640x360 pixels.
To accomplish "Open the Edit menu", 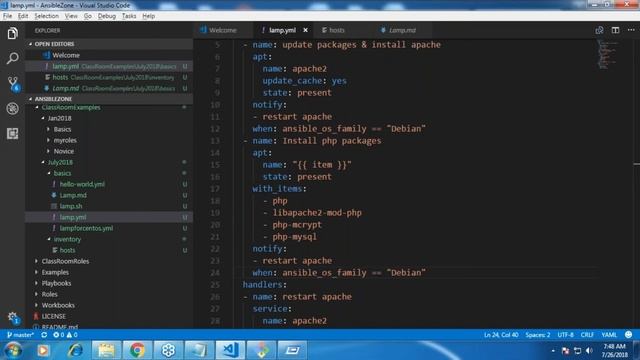I will (23, 16).
